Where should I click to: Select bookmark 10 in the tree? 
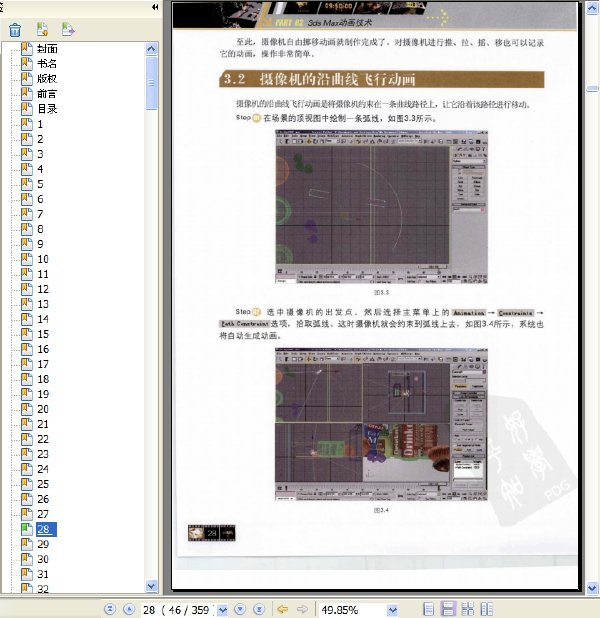tap(43, 259)
